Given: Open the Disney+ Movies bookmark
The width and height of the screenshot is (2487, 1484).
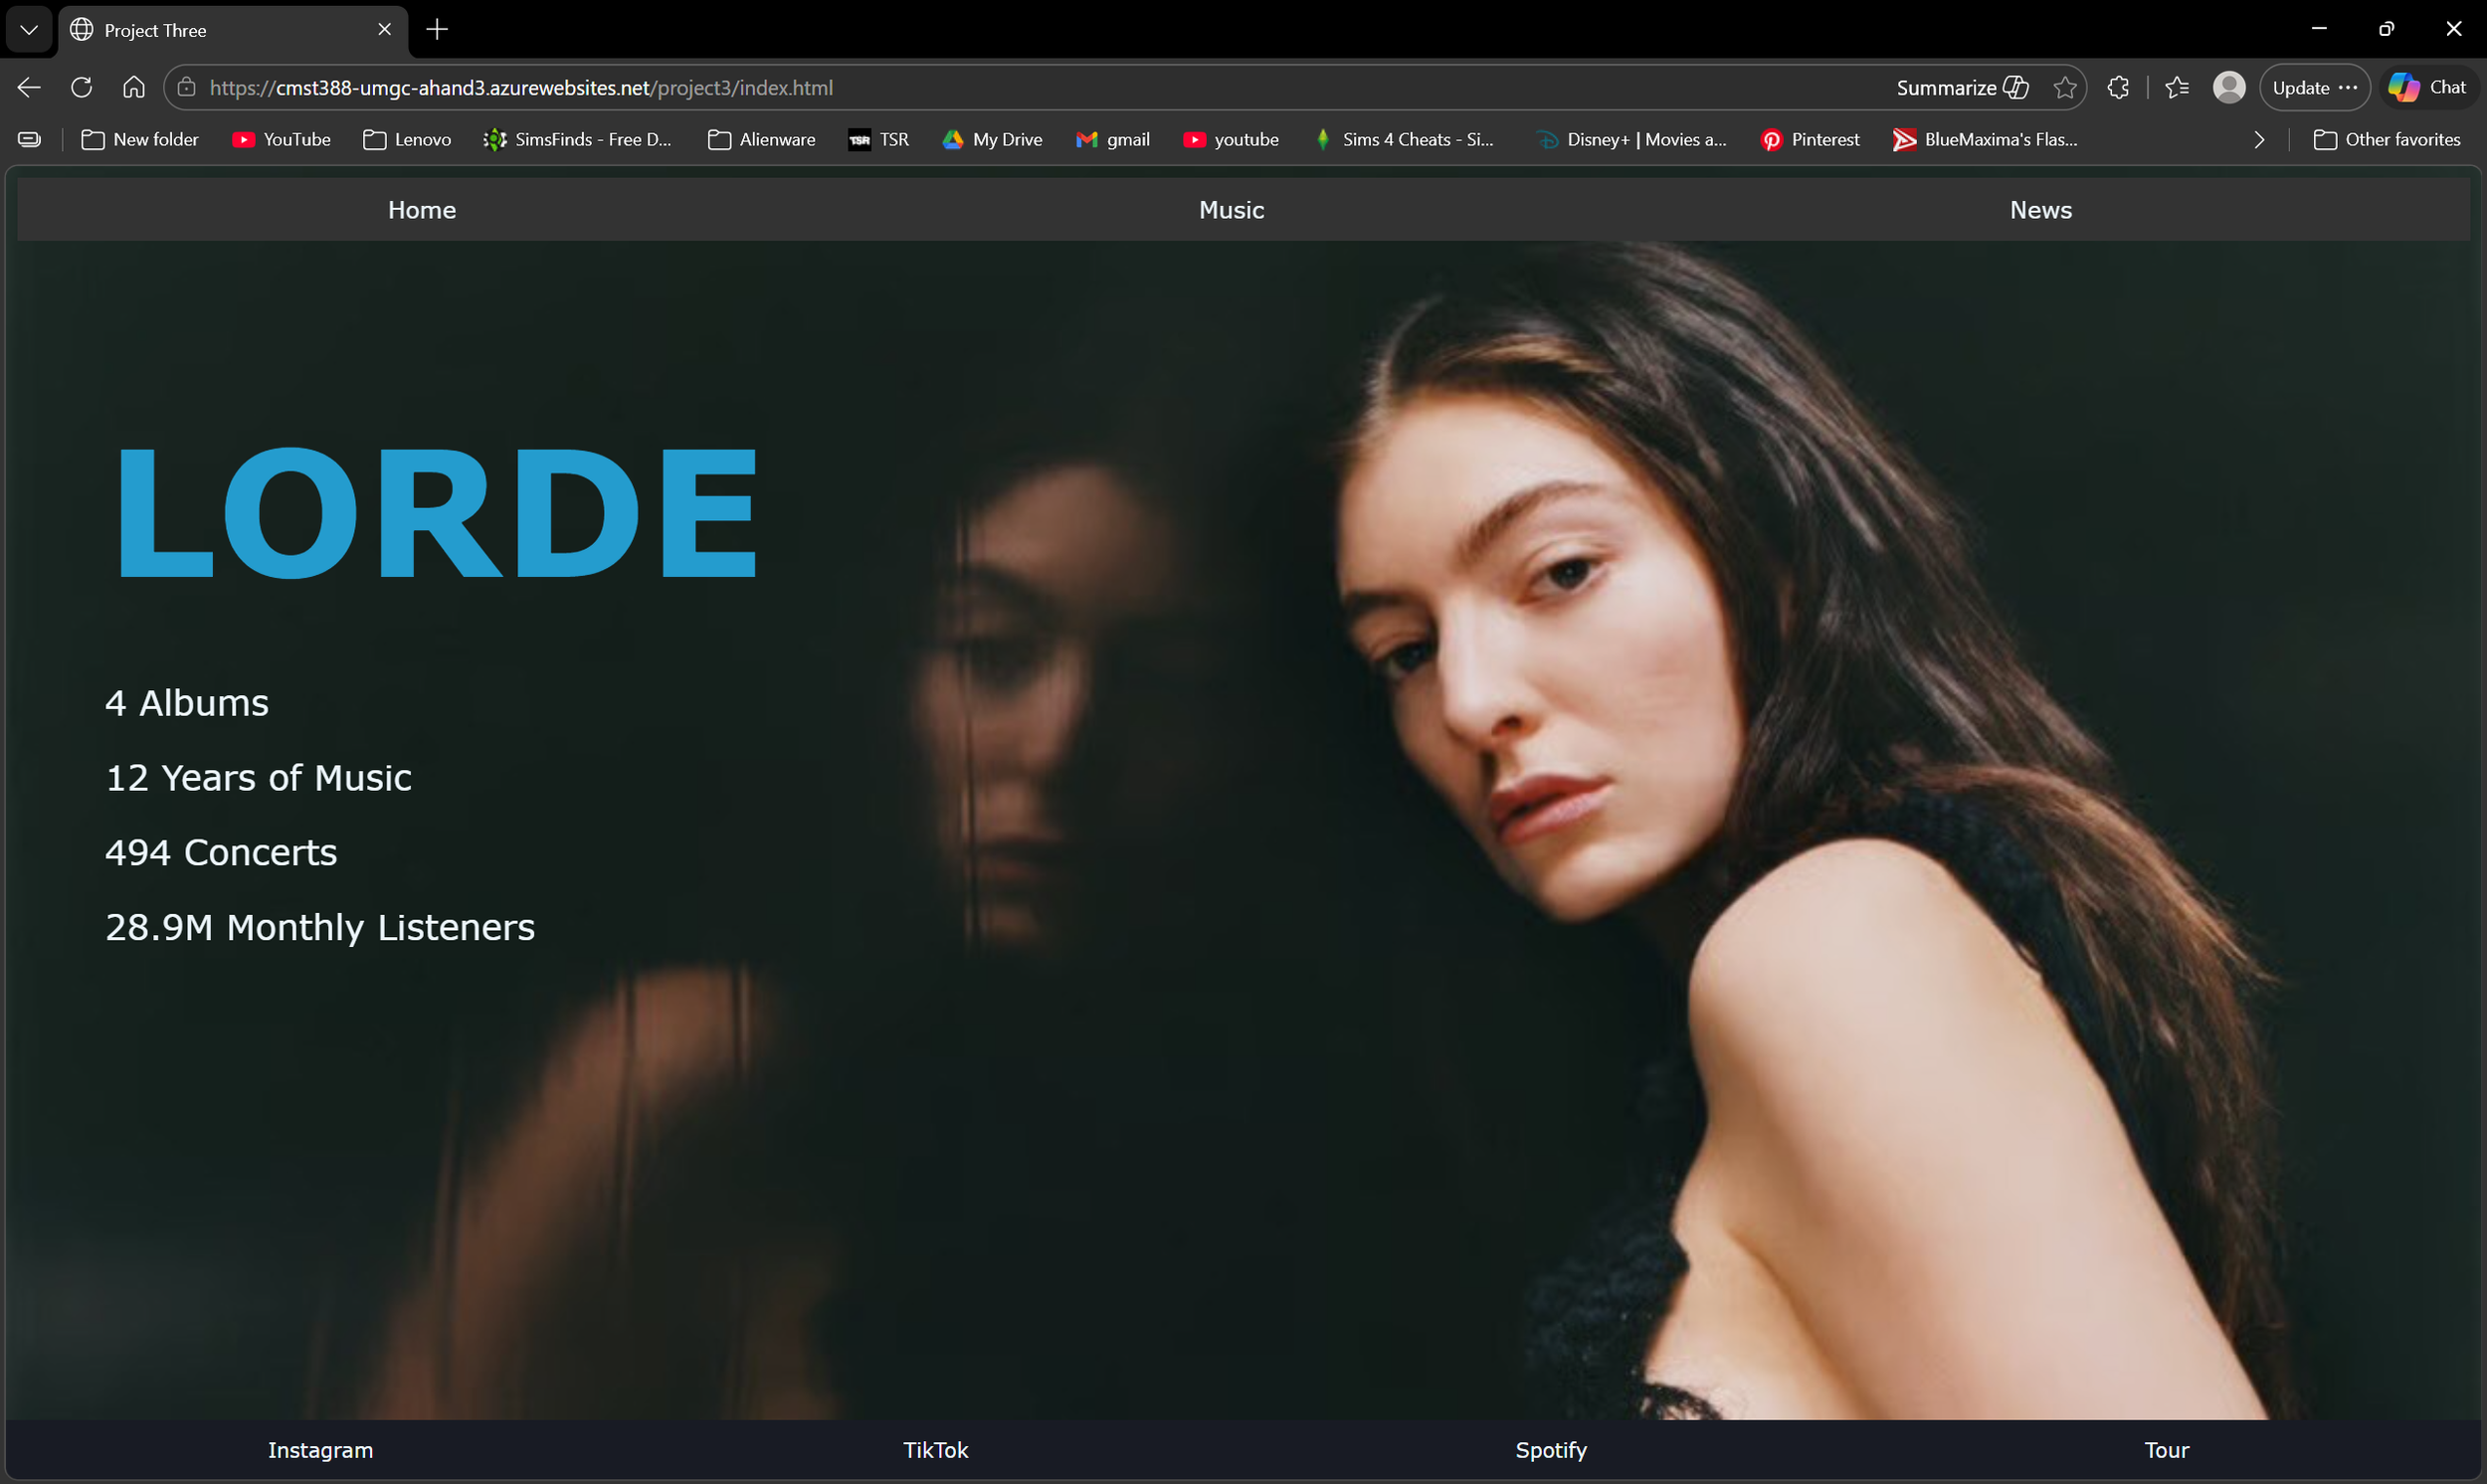Looking at the screenshot, I should coord(1632,140).
